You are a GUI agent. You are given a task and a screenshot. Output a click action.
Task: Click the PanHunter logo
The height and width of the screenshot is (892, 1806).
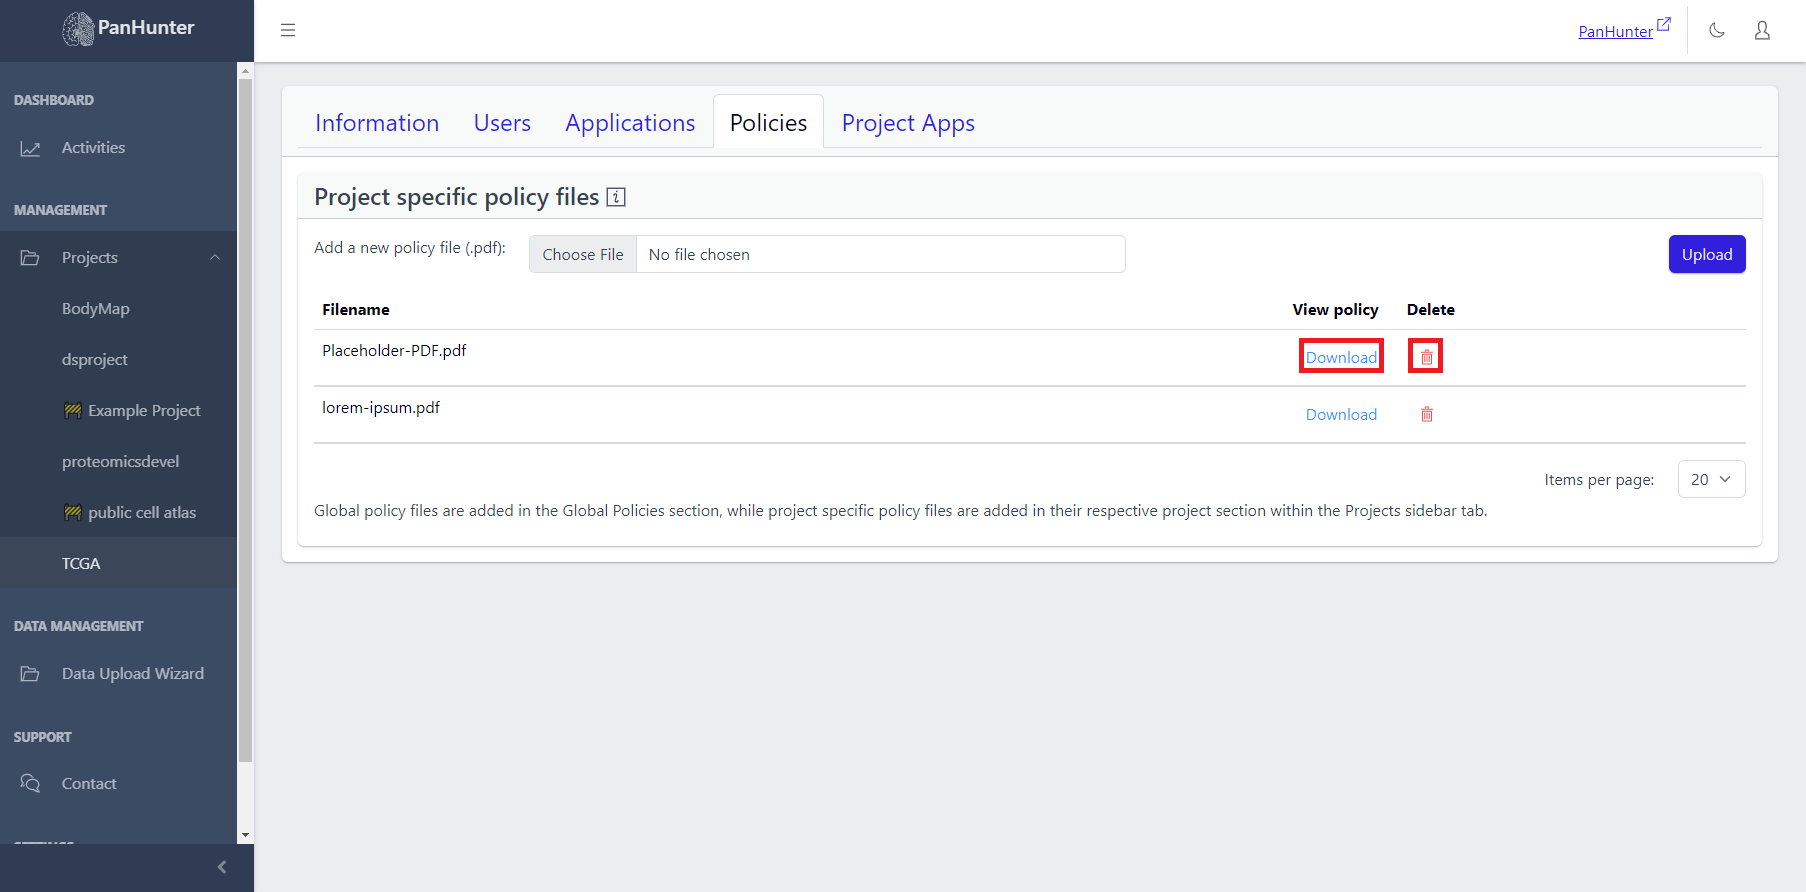(x=127, y=29)
